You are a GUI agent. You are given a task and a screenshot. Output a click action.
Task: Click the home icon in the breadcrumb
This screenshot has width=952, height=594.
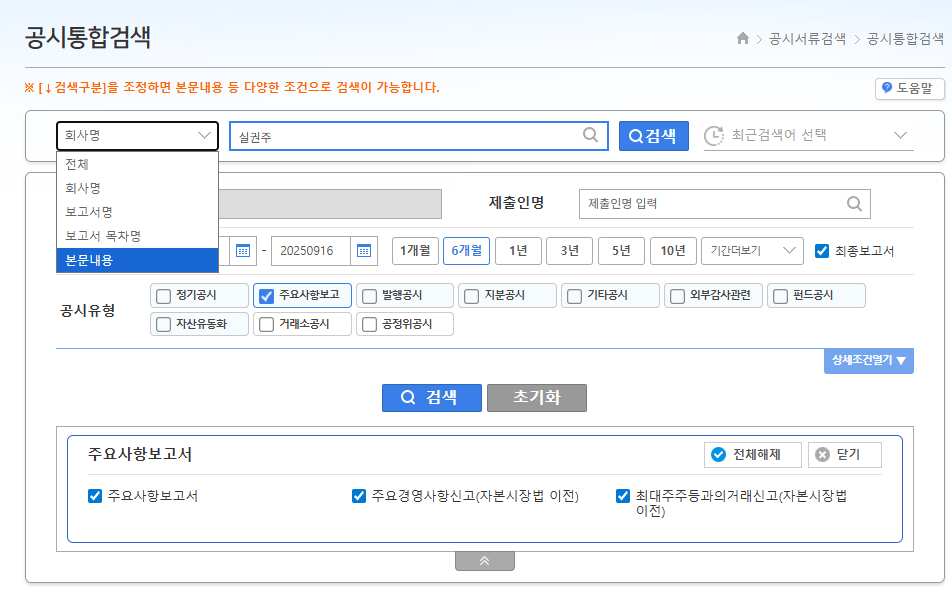coord(743,38)
